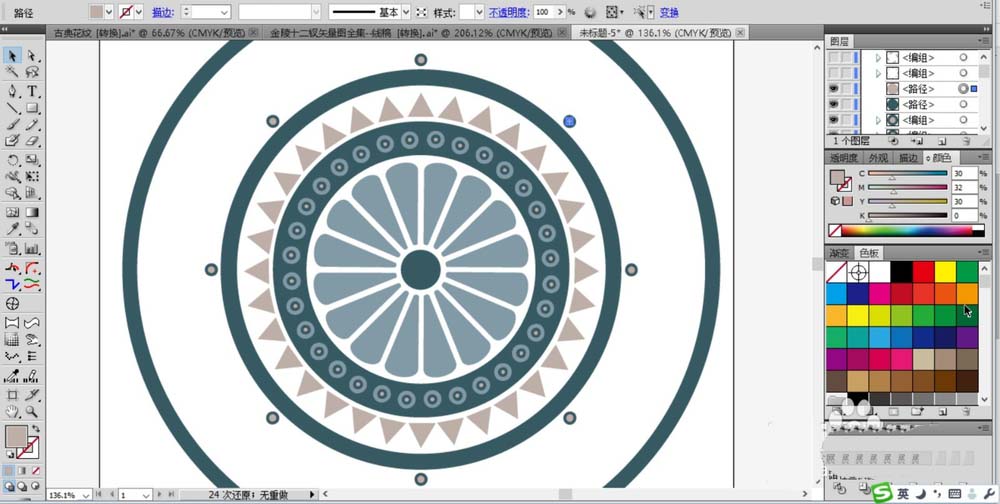Open the stroke color dropdown in control bar
1000x504 pixels.
pos(138,12)
